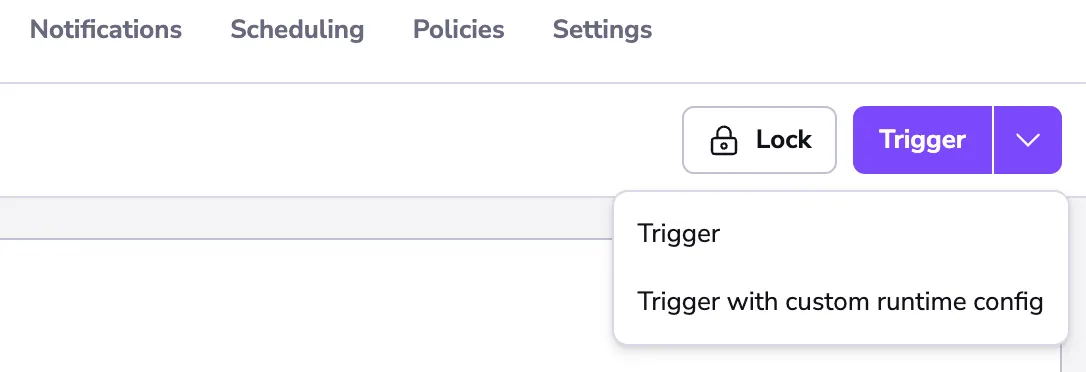Click the padlock icon in Lock button
The image size is (1086, 372).
[723, 140]
